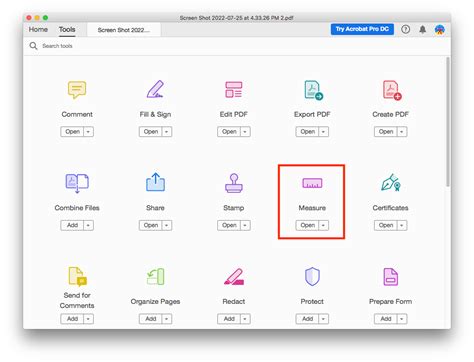Select the Create PDF tool icon

tap(392, 90)
